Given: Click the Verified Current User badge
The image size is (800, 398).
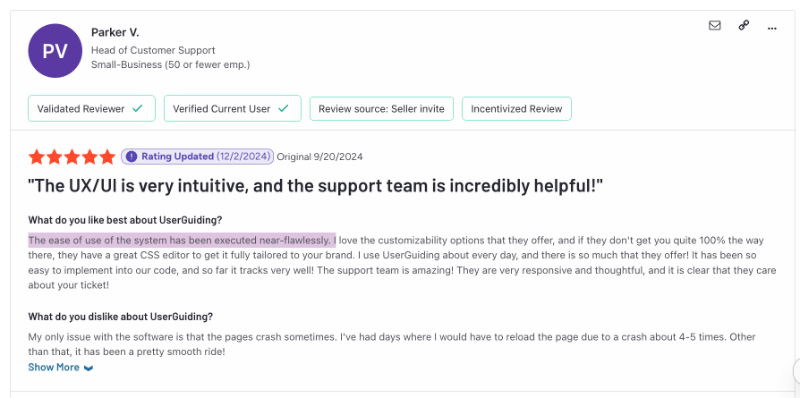Looking at the screenshot, I should [x=233, y=109].
